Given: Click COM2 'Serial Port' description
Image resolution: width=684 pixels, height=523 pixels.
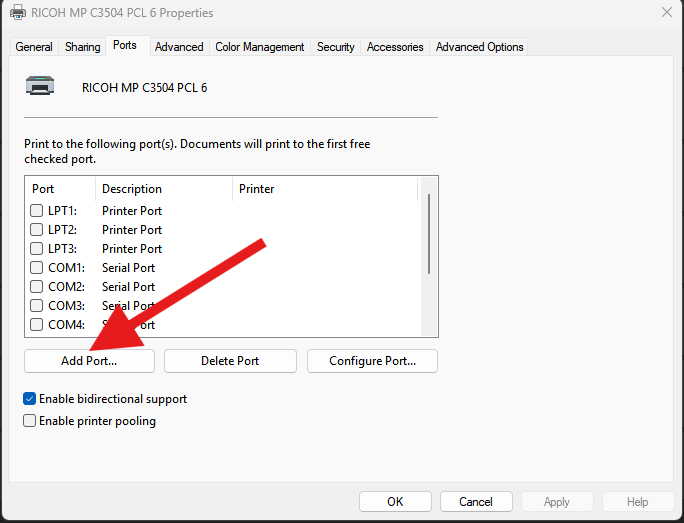Looking at the screenshot, I should pyautogui.click(x=128, y=287).
